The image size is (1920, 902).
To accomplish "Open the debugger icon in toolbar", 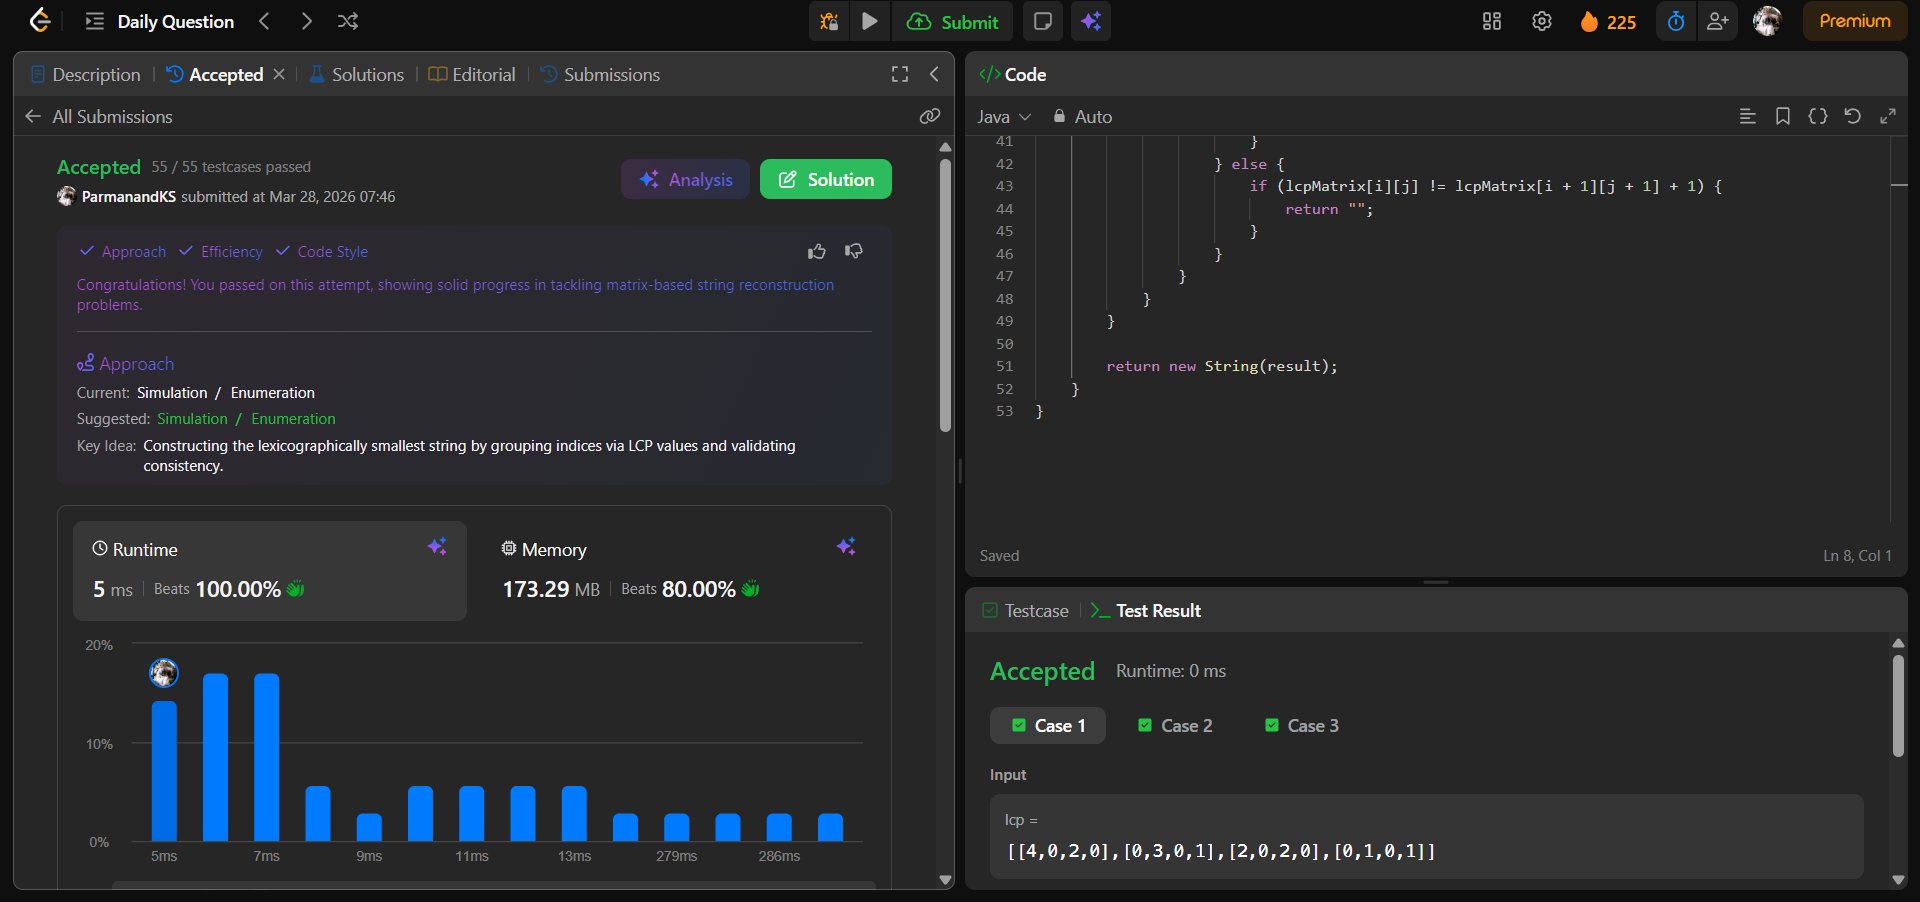I will point(829,21).
